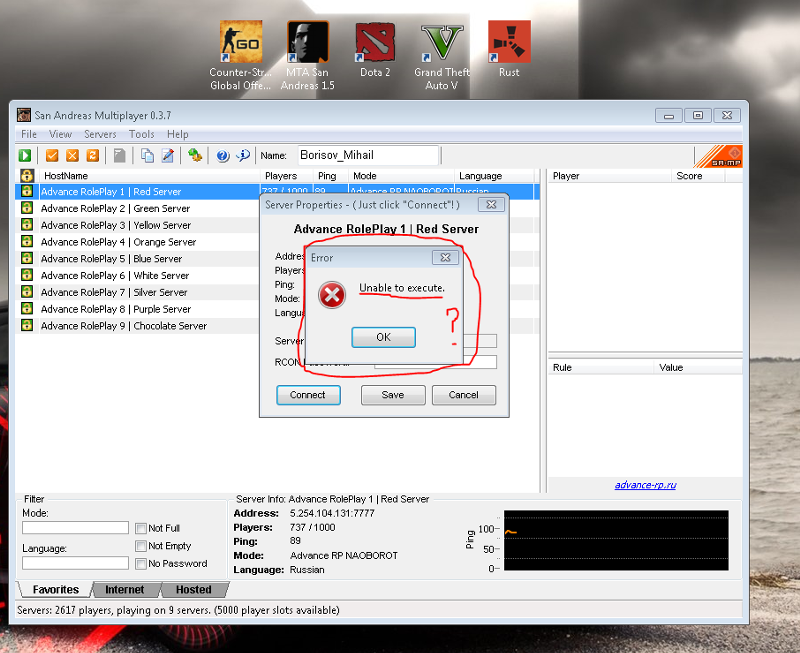Viewport: 800px width, 653px height.
Task: Switch to the Hosted tab
Action: (193, 590)
